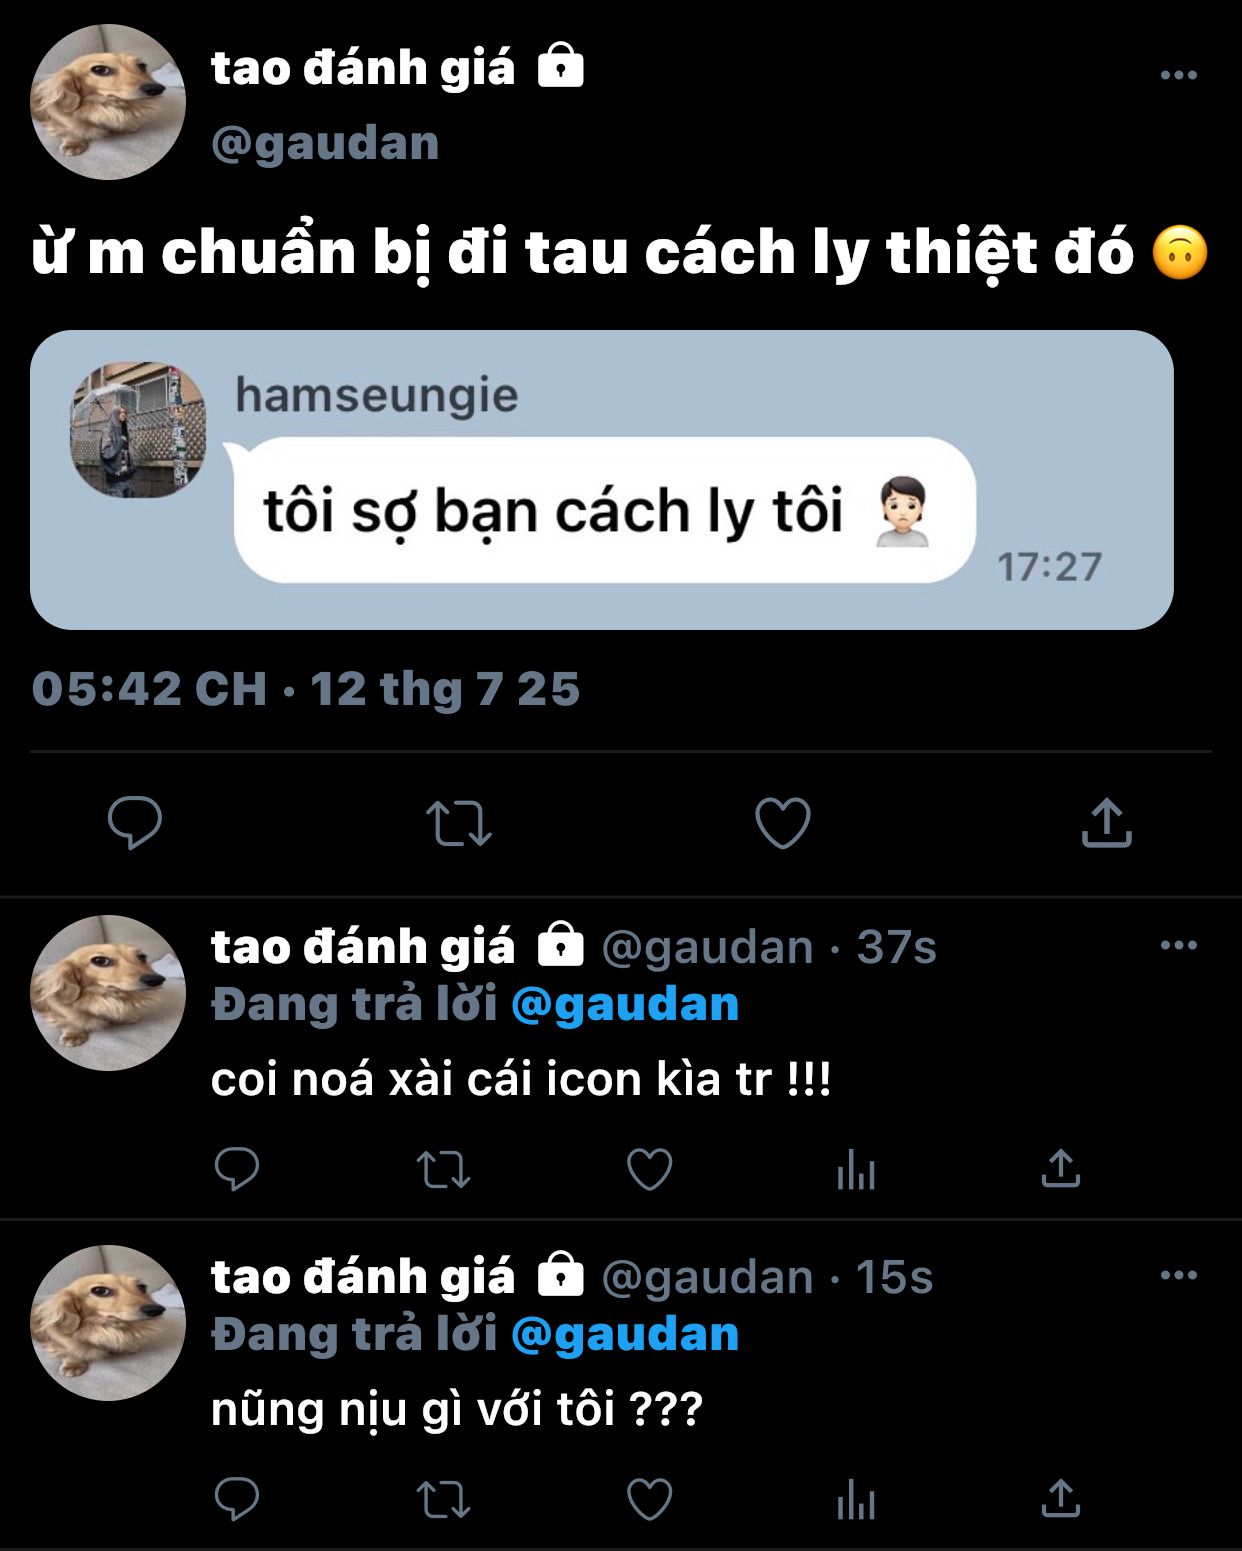Reply to the 'nũng nịu gì' tweet
Screen dimensions: 1242x1551
pos(237,1498)
